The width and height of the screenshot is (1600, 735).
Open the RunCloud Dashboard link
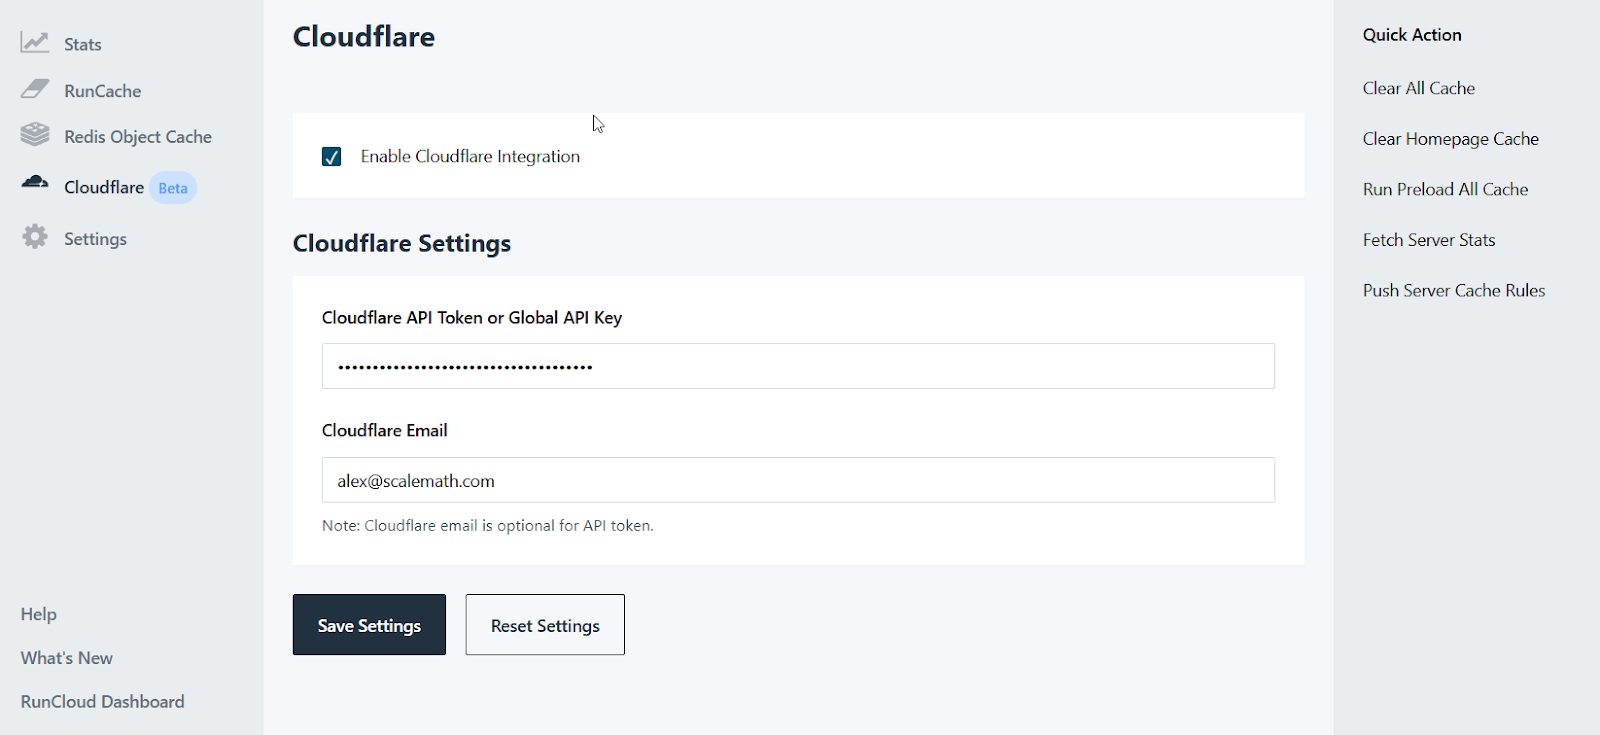(102, 702)
